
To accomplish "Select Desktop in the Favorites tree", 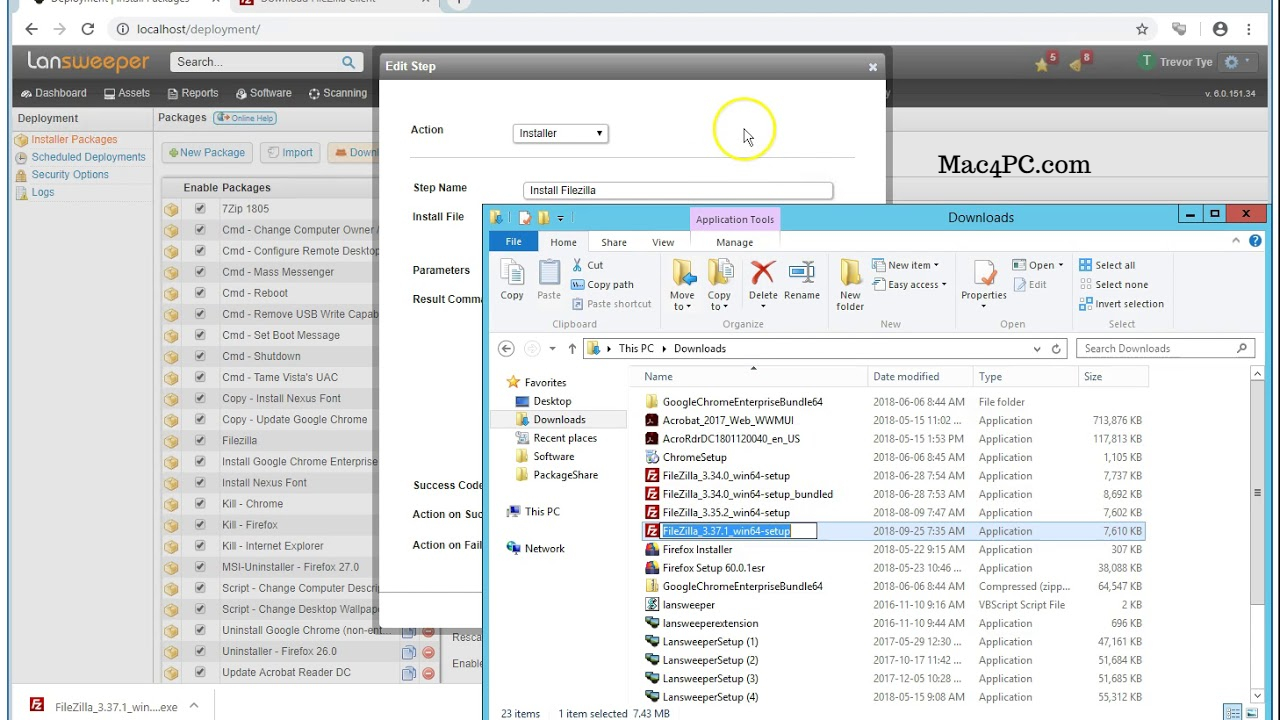I will tap(552, 401).
